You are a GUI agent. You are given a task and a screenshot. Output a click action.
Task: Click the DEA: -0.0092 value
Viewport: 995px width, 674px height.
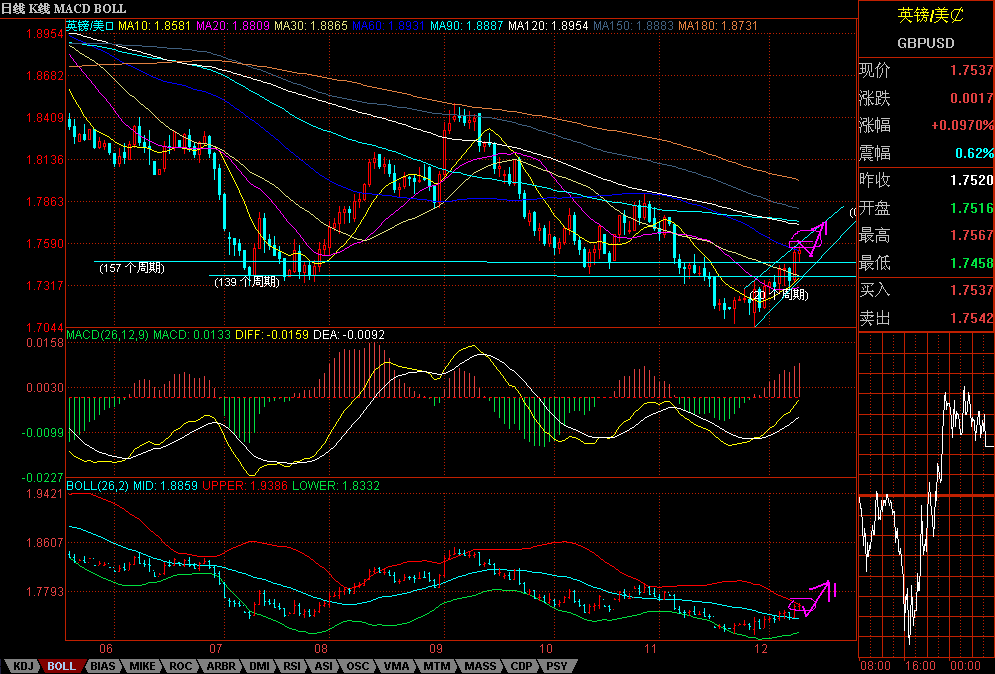pyautogui.click(x=349, y=334)
